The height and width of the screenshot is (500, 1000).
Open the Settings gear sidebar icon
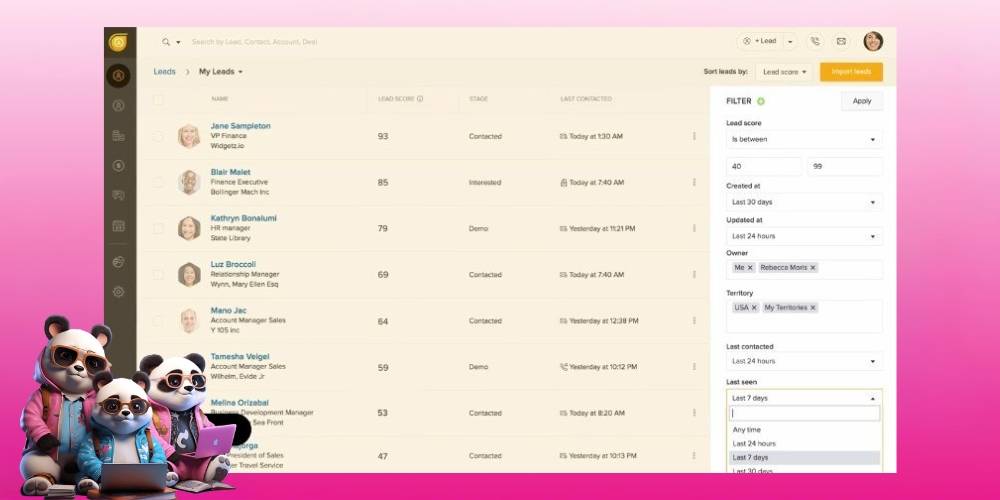pyautogui.click(x=118, y=292)
